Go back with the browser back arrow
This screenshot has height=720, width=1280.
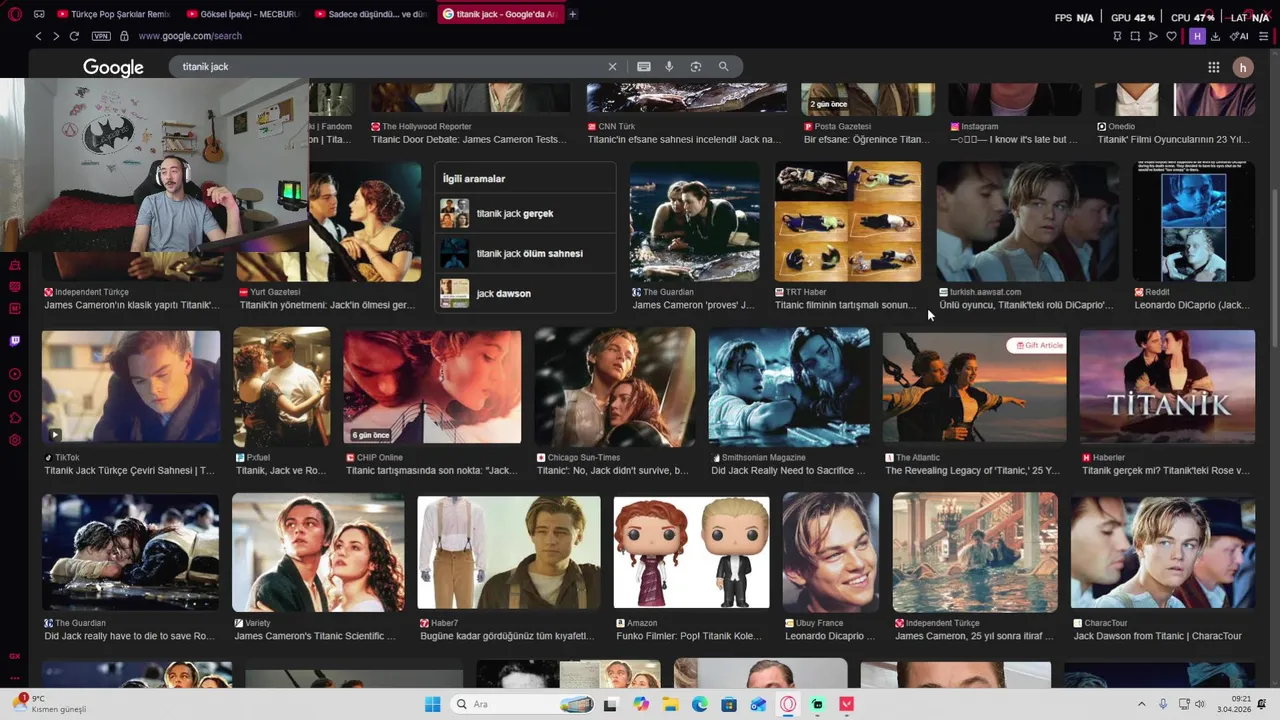pyautogui.click(x=39, y=36)
